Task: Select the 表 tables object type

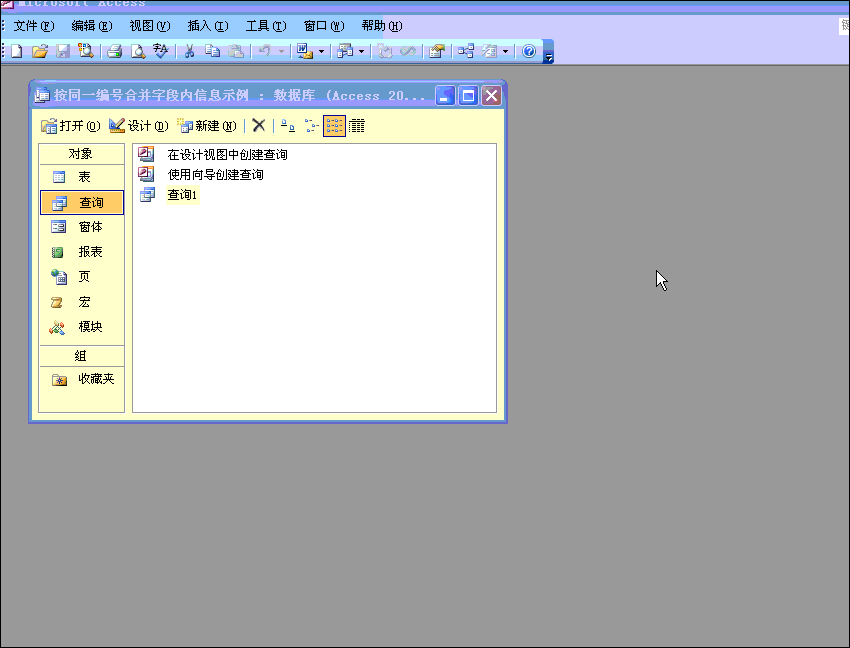Action: tap(81, 177)
